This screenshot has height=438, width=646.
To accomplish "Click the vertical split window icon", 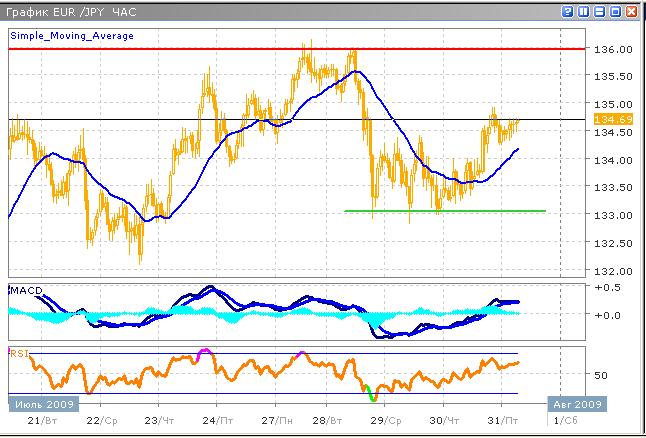I will tap(584, 11).
